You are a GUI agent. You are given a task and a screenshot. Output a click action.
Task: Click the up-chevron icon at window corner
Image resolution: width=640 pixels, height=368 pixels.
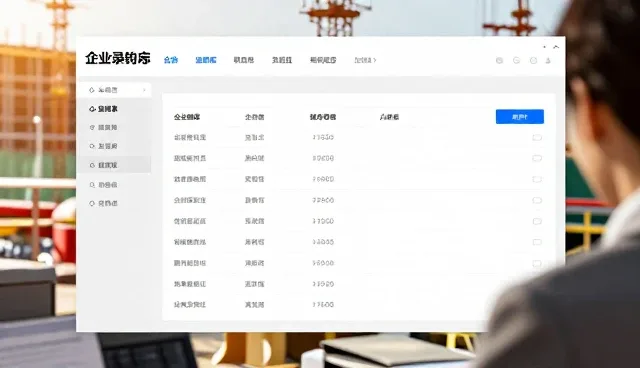[x=556, y=47]
